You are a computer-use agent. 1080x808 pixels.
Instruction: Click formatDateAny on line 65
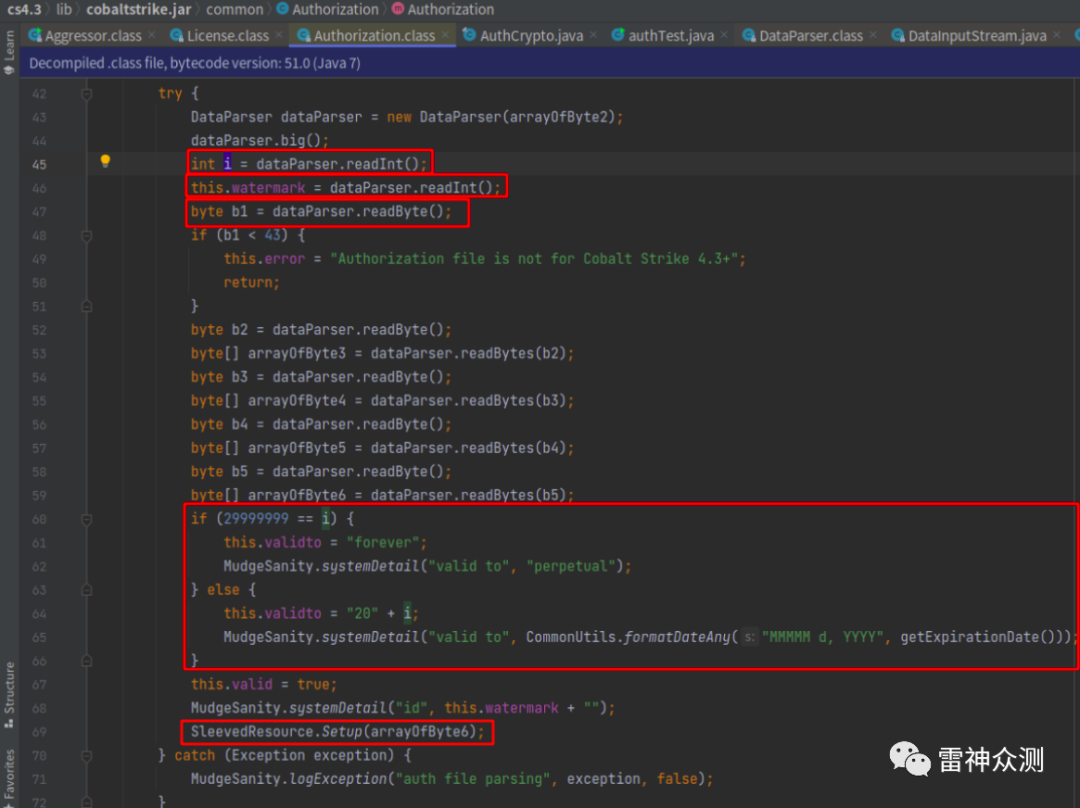point(676,637)
